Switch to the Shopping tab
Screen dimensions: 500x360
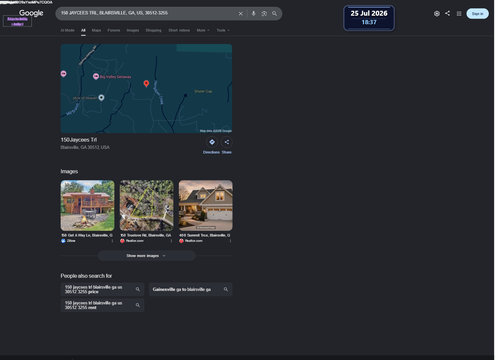[153, 30]
